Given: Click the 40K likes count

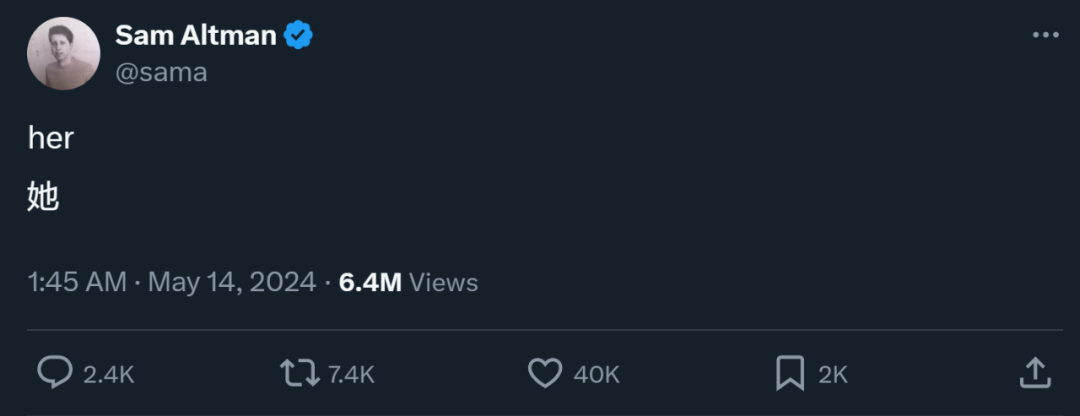Looking at the screenshot, I should point(596,375).
